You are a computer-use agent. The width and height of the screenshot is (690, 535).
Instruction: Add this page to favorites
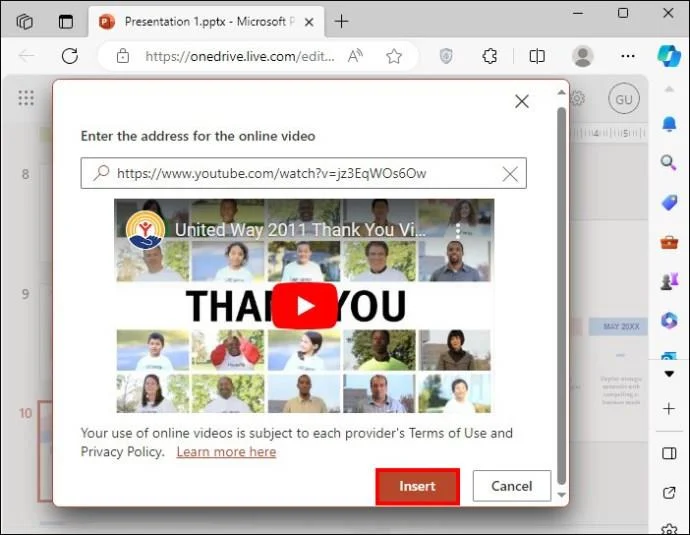[394, 56]
